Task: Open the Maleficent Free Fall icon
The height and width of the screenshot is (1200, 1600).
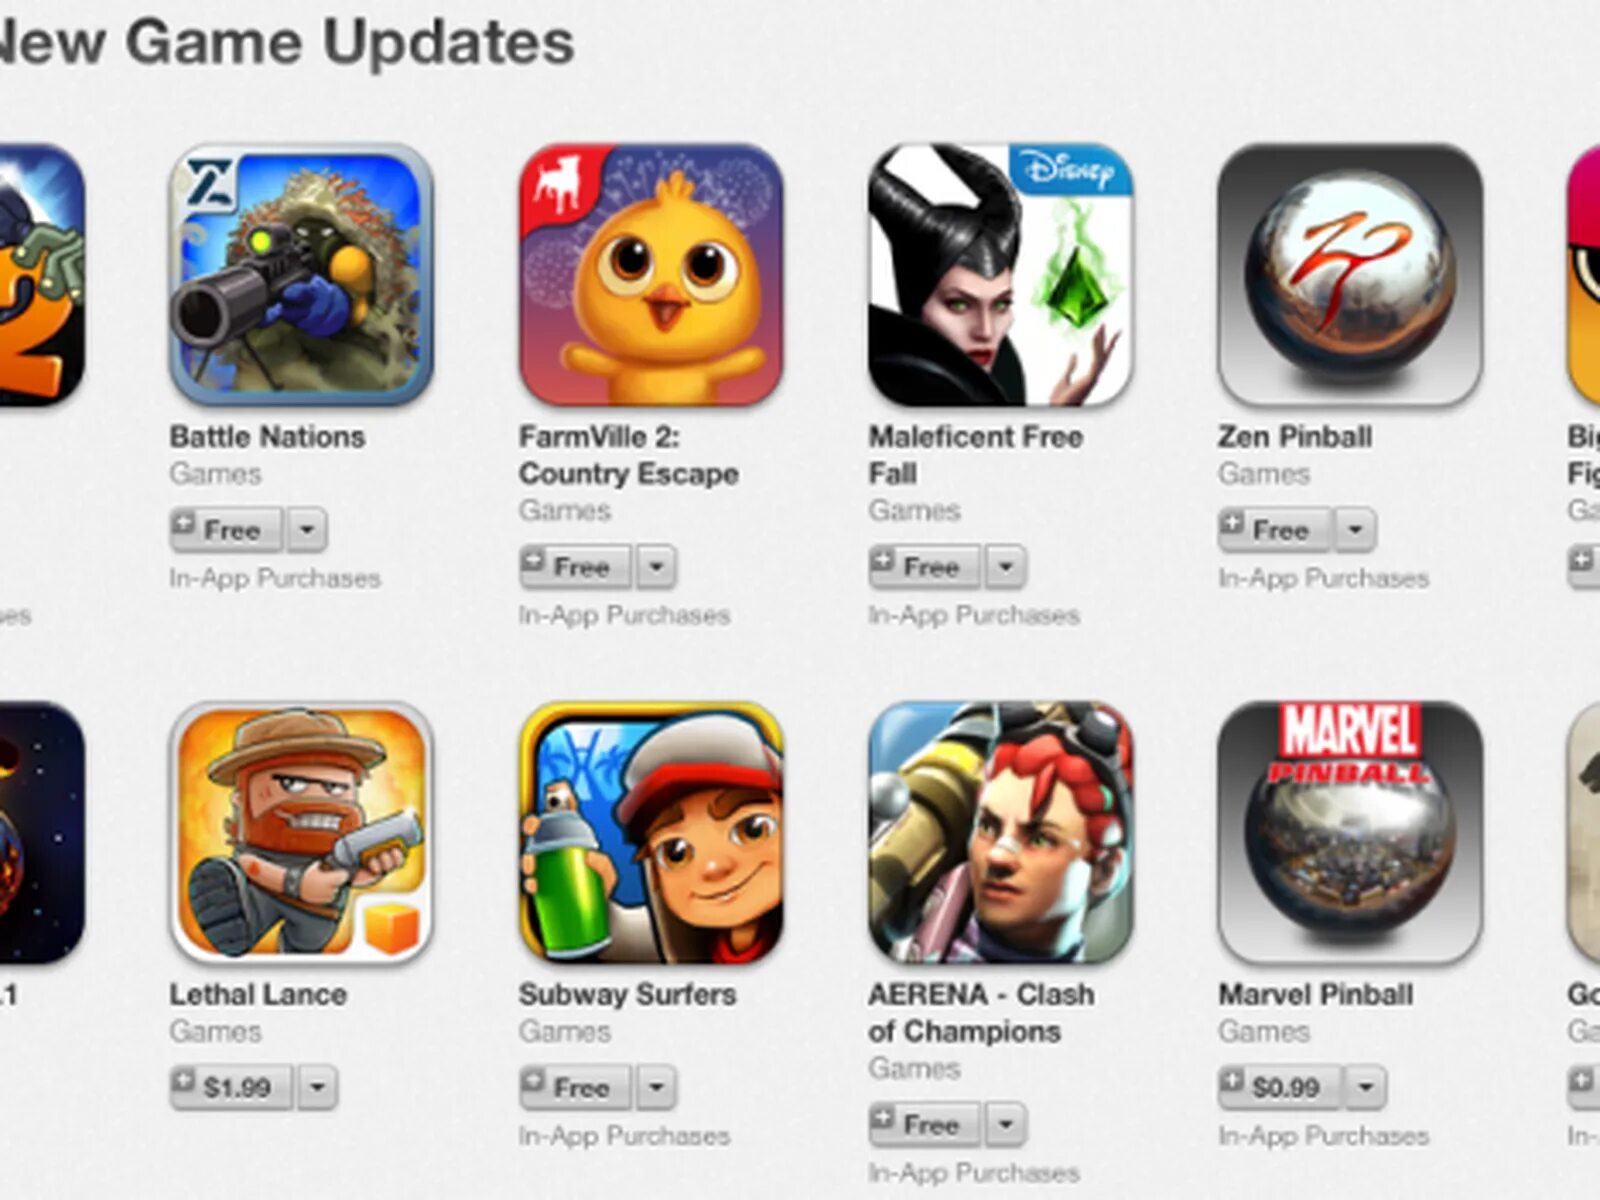Action: (x=1001, y=275)
